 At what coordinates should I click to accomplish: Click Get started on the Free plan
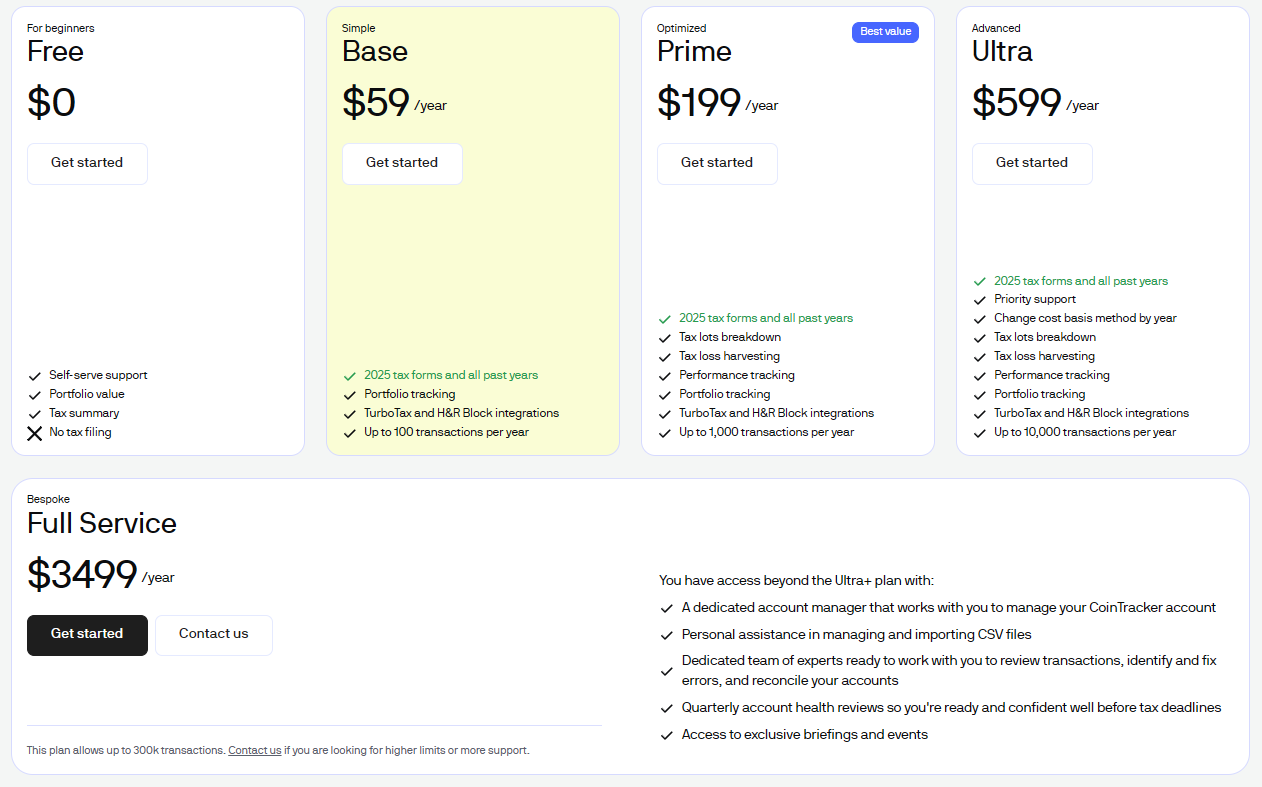tap(87, 163)
